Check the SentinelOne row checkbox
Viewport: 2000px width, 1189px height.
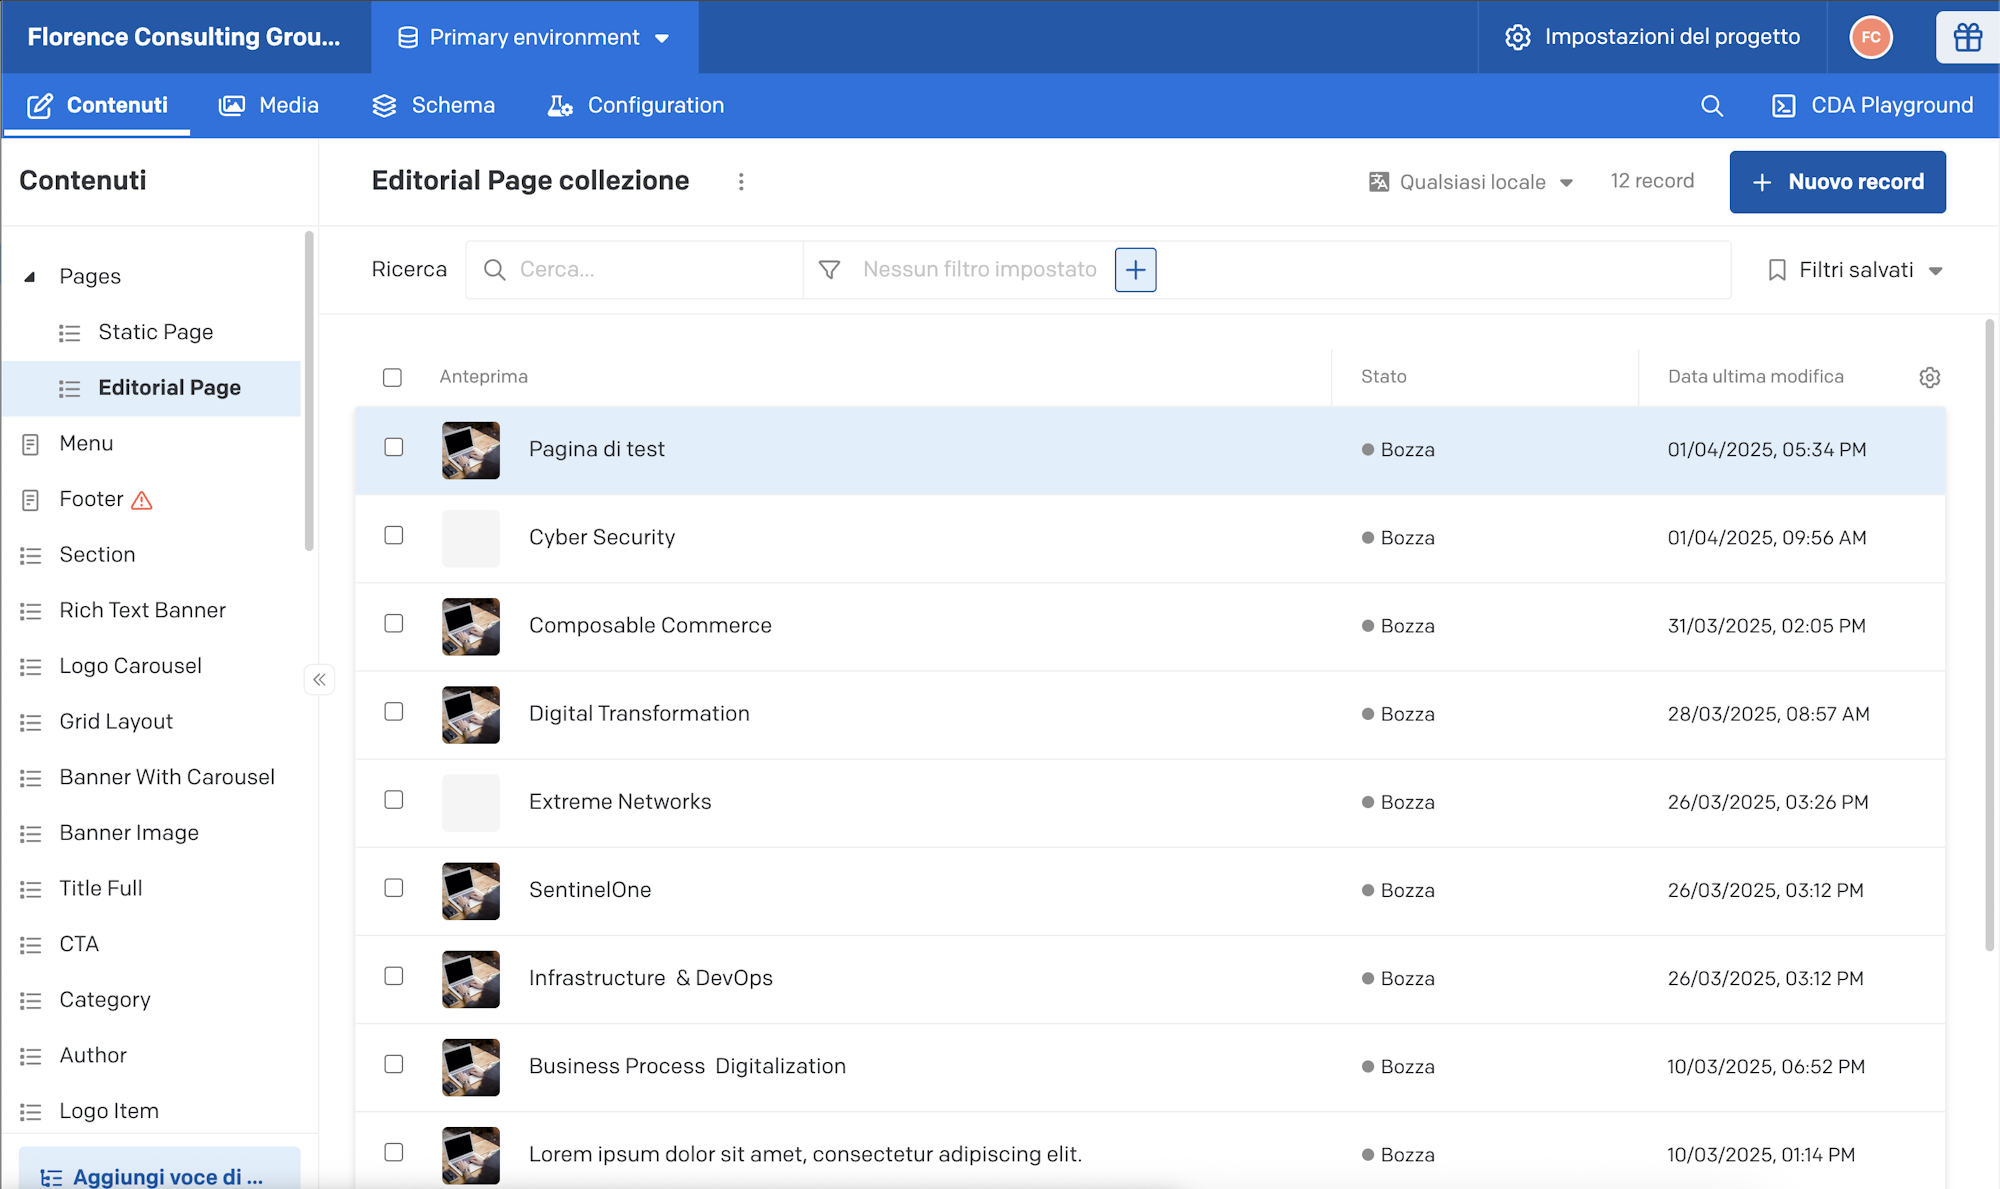pos(394,887)
